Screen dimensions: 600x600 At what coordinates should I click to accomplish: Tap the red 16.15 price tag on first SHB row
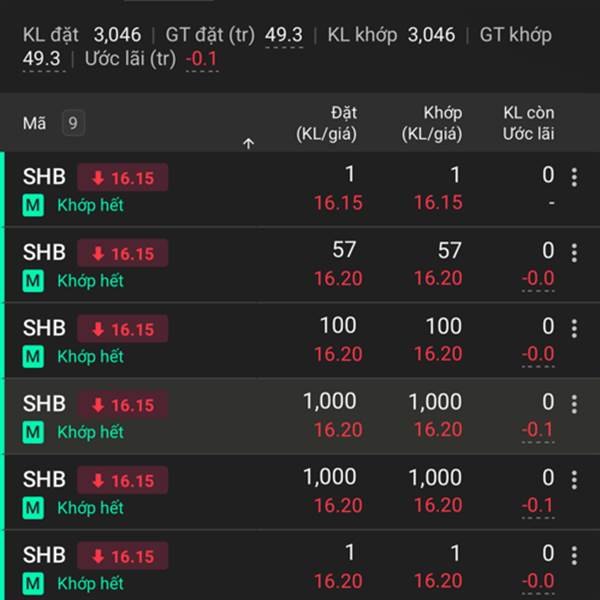pos(122,178)
